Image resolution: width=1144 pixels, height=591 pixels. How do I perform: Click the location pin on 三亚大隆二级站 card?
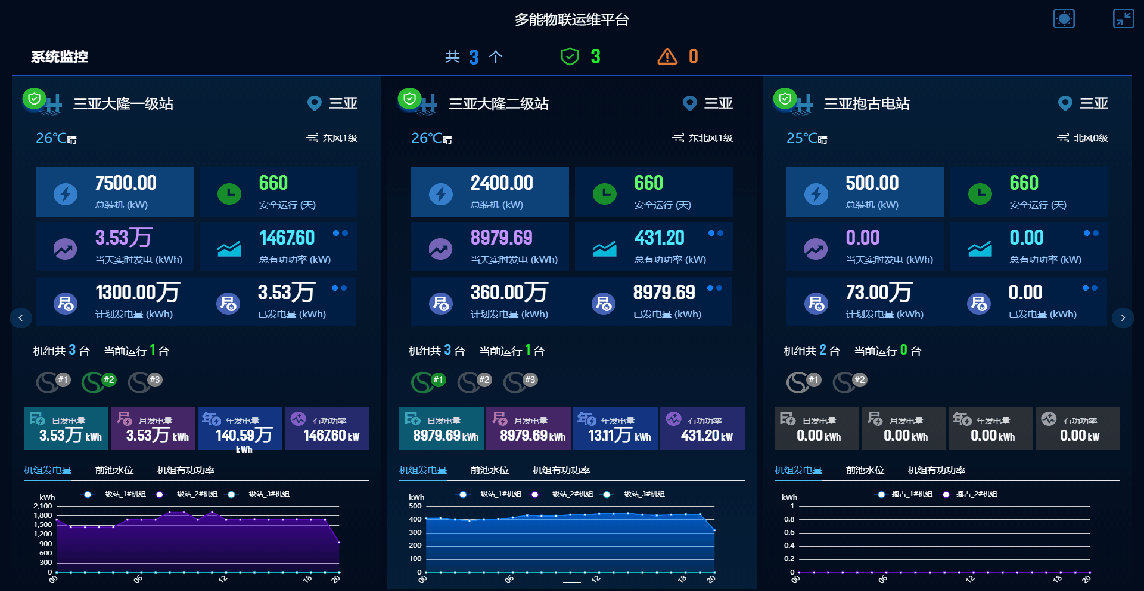tap(689, 104)
